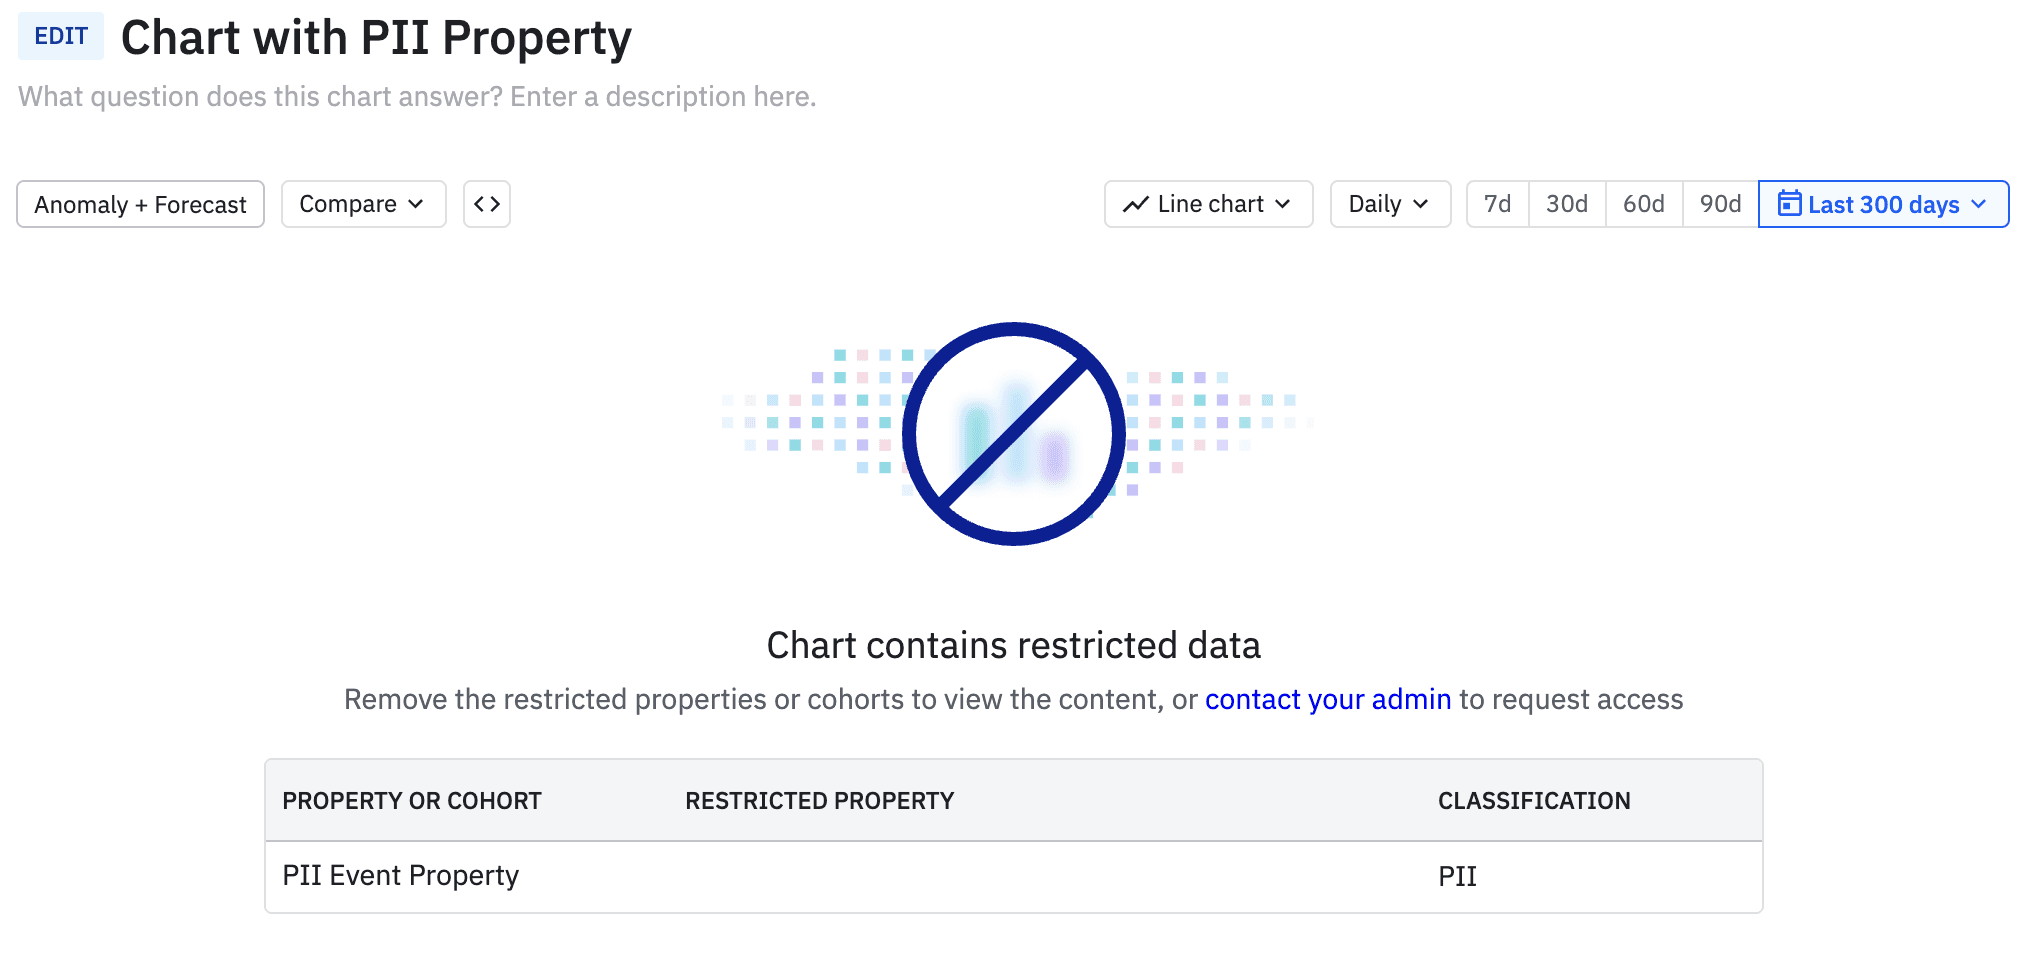Screen dimensions: 2042x964
Task: Click the Anomaly + Forecast button
Action: click(x=140, y=204)
